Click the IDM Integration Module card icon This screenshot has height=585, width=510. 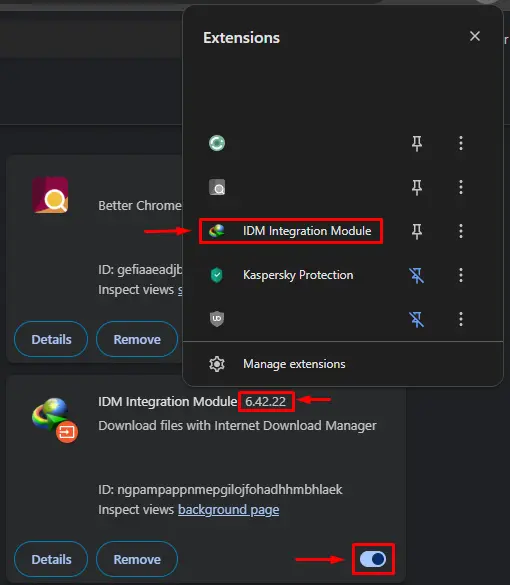[x=54, y=420]
